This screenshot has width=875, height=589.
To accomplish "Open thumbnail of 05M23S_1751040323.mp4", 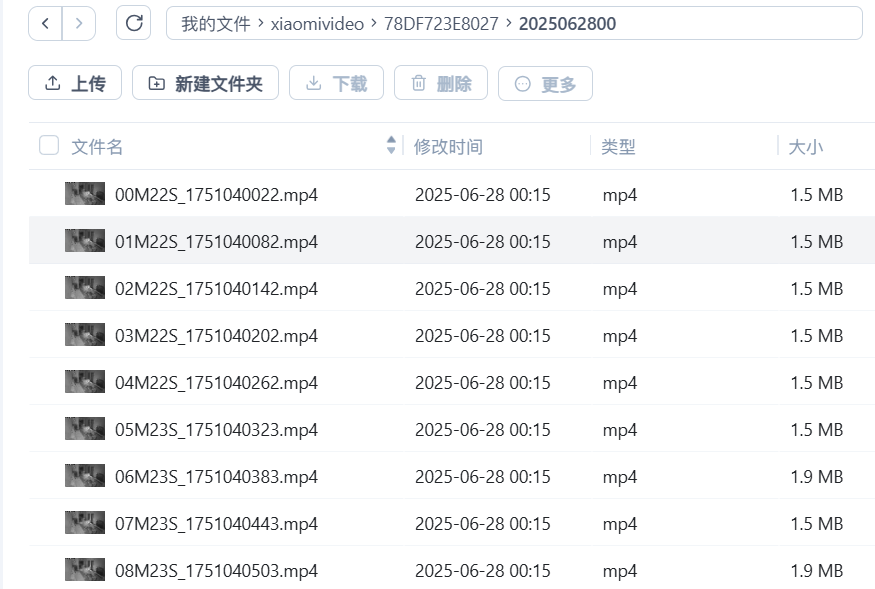I will coord(85,428).
